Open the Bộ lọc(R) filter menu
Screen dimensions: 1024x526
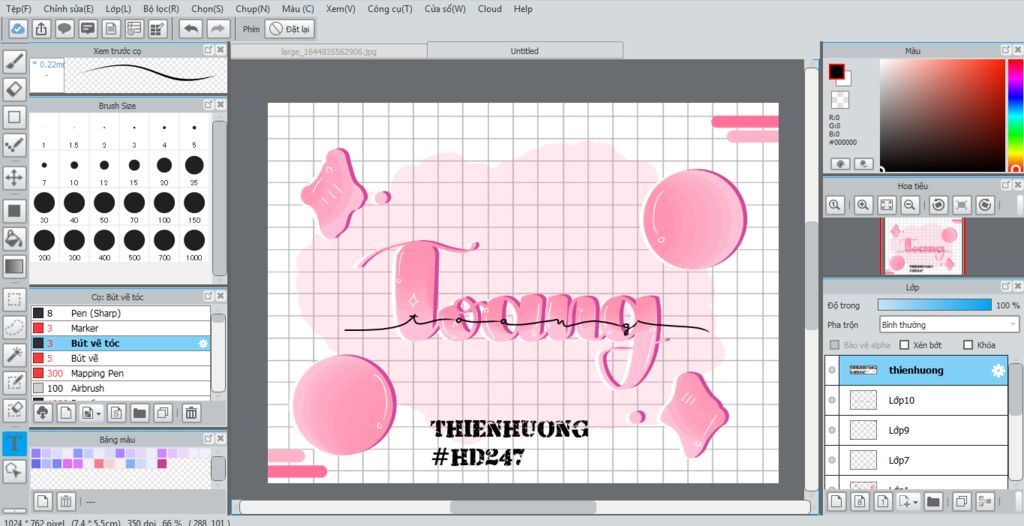click(161, 9)
